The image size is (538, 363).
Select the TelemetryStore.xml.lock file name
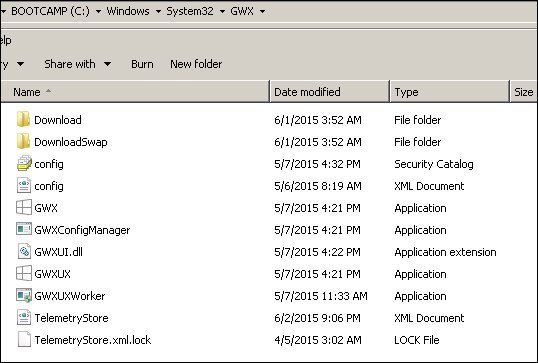click(x=93, y=340)
